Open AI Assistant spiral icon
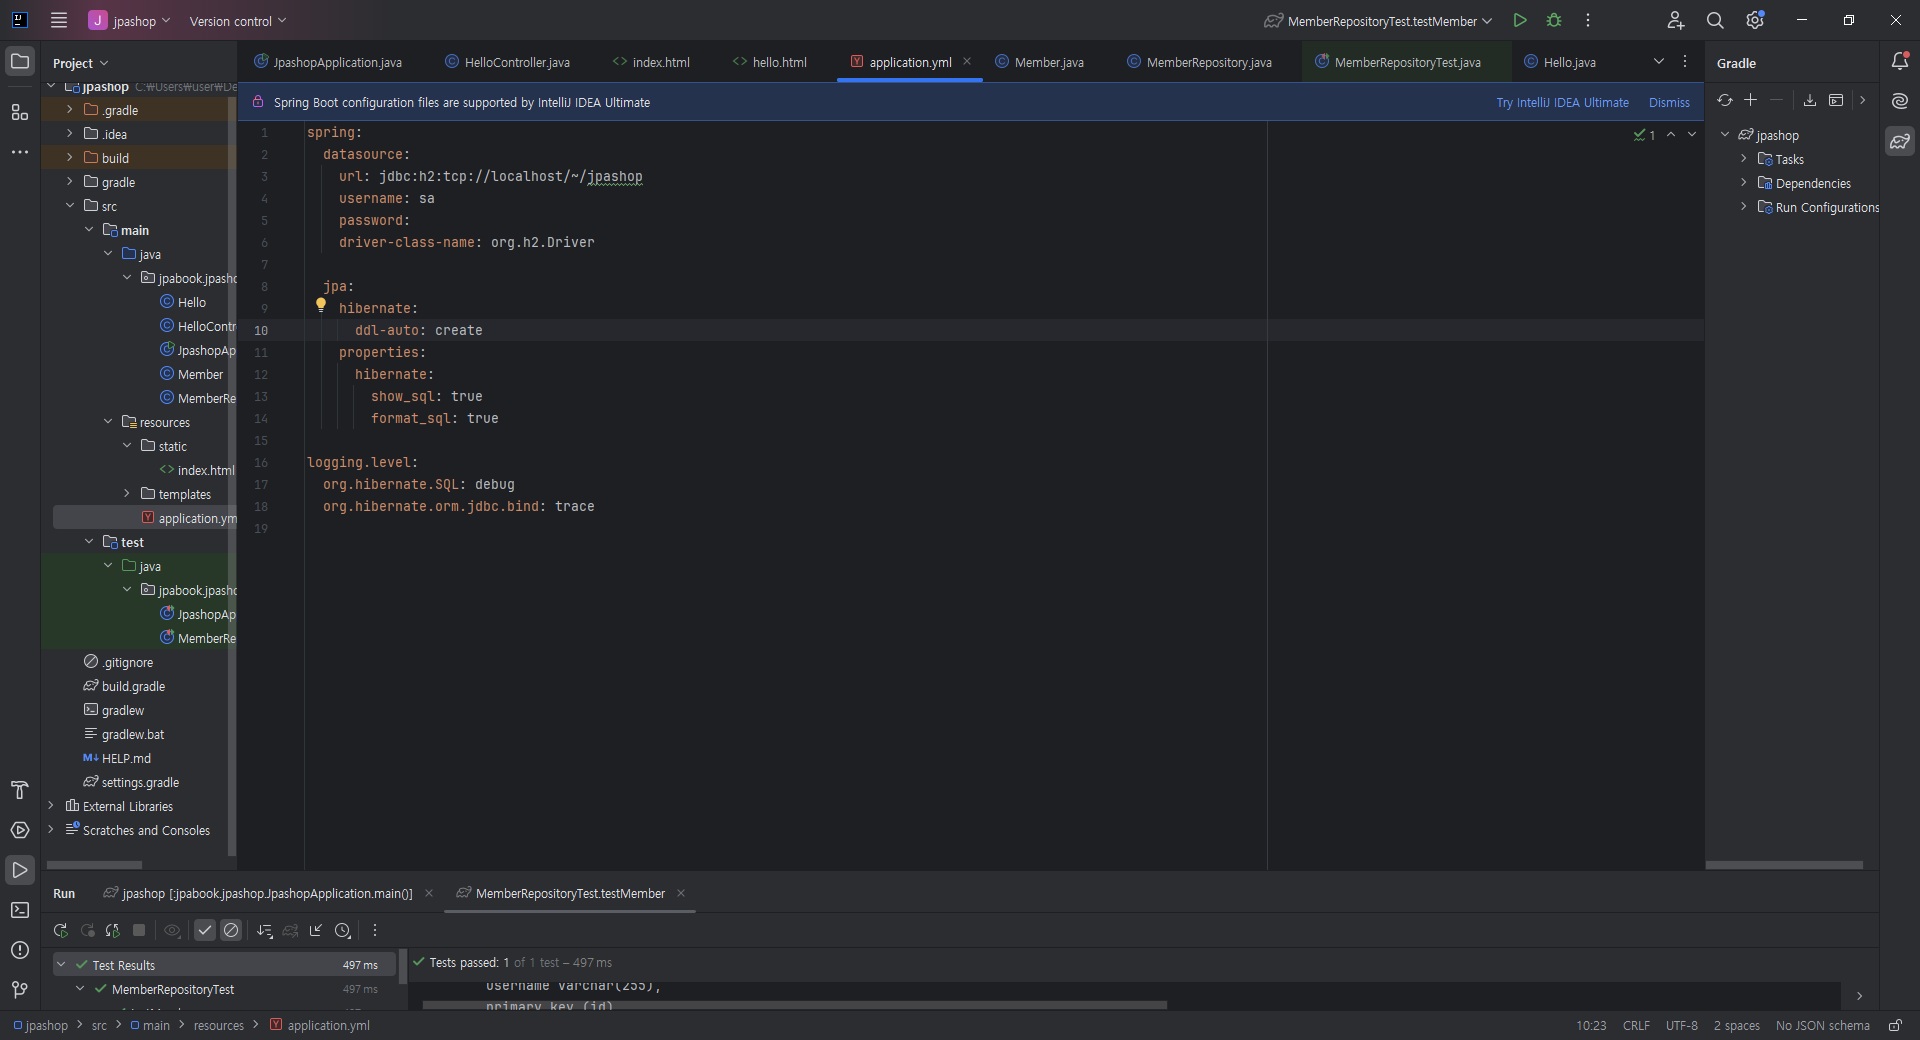 point(1900,101)
